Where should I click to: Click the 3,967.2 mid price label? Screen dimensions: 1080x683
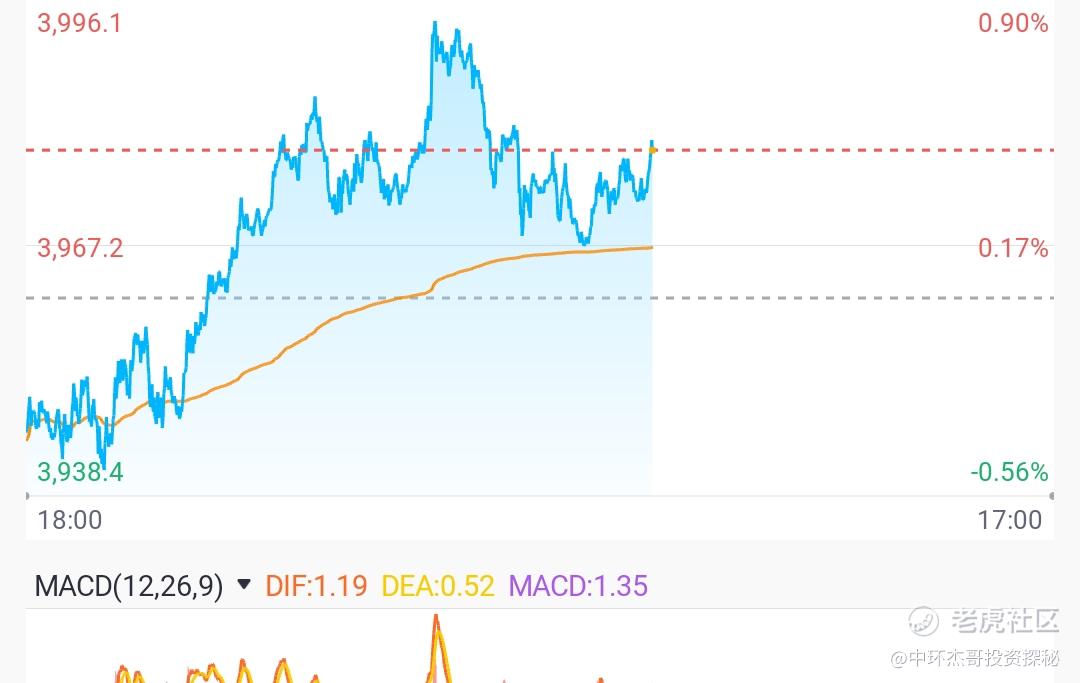tap(80, 248)
